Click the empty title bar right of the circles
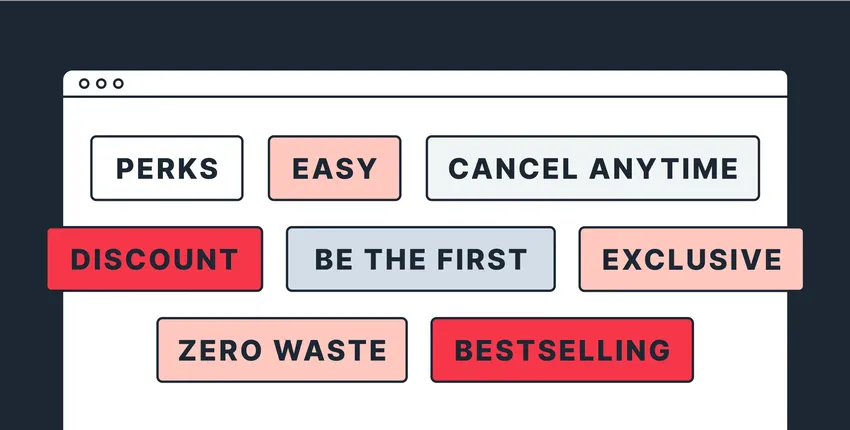 450,84
